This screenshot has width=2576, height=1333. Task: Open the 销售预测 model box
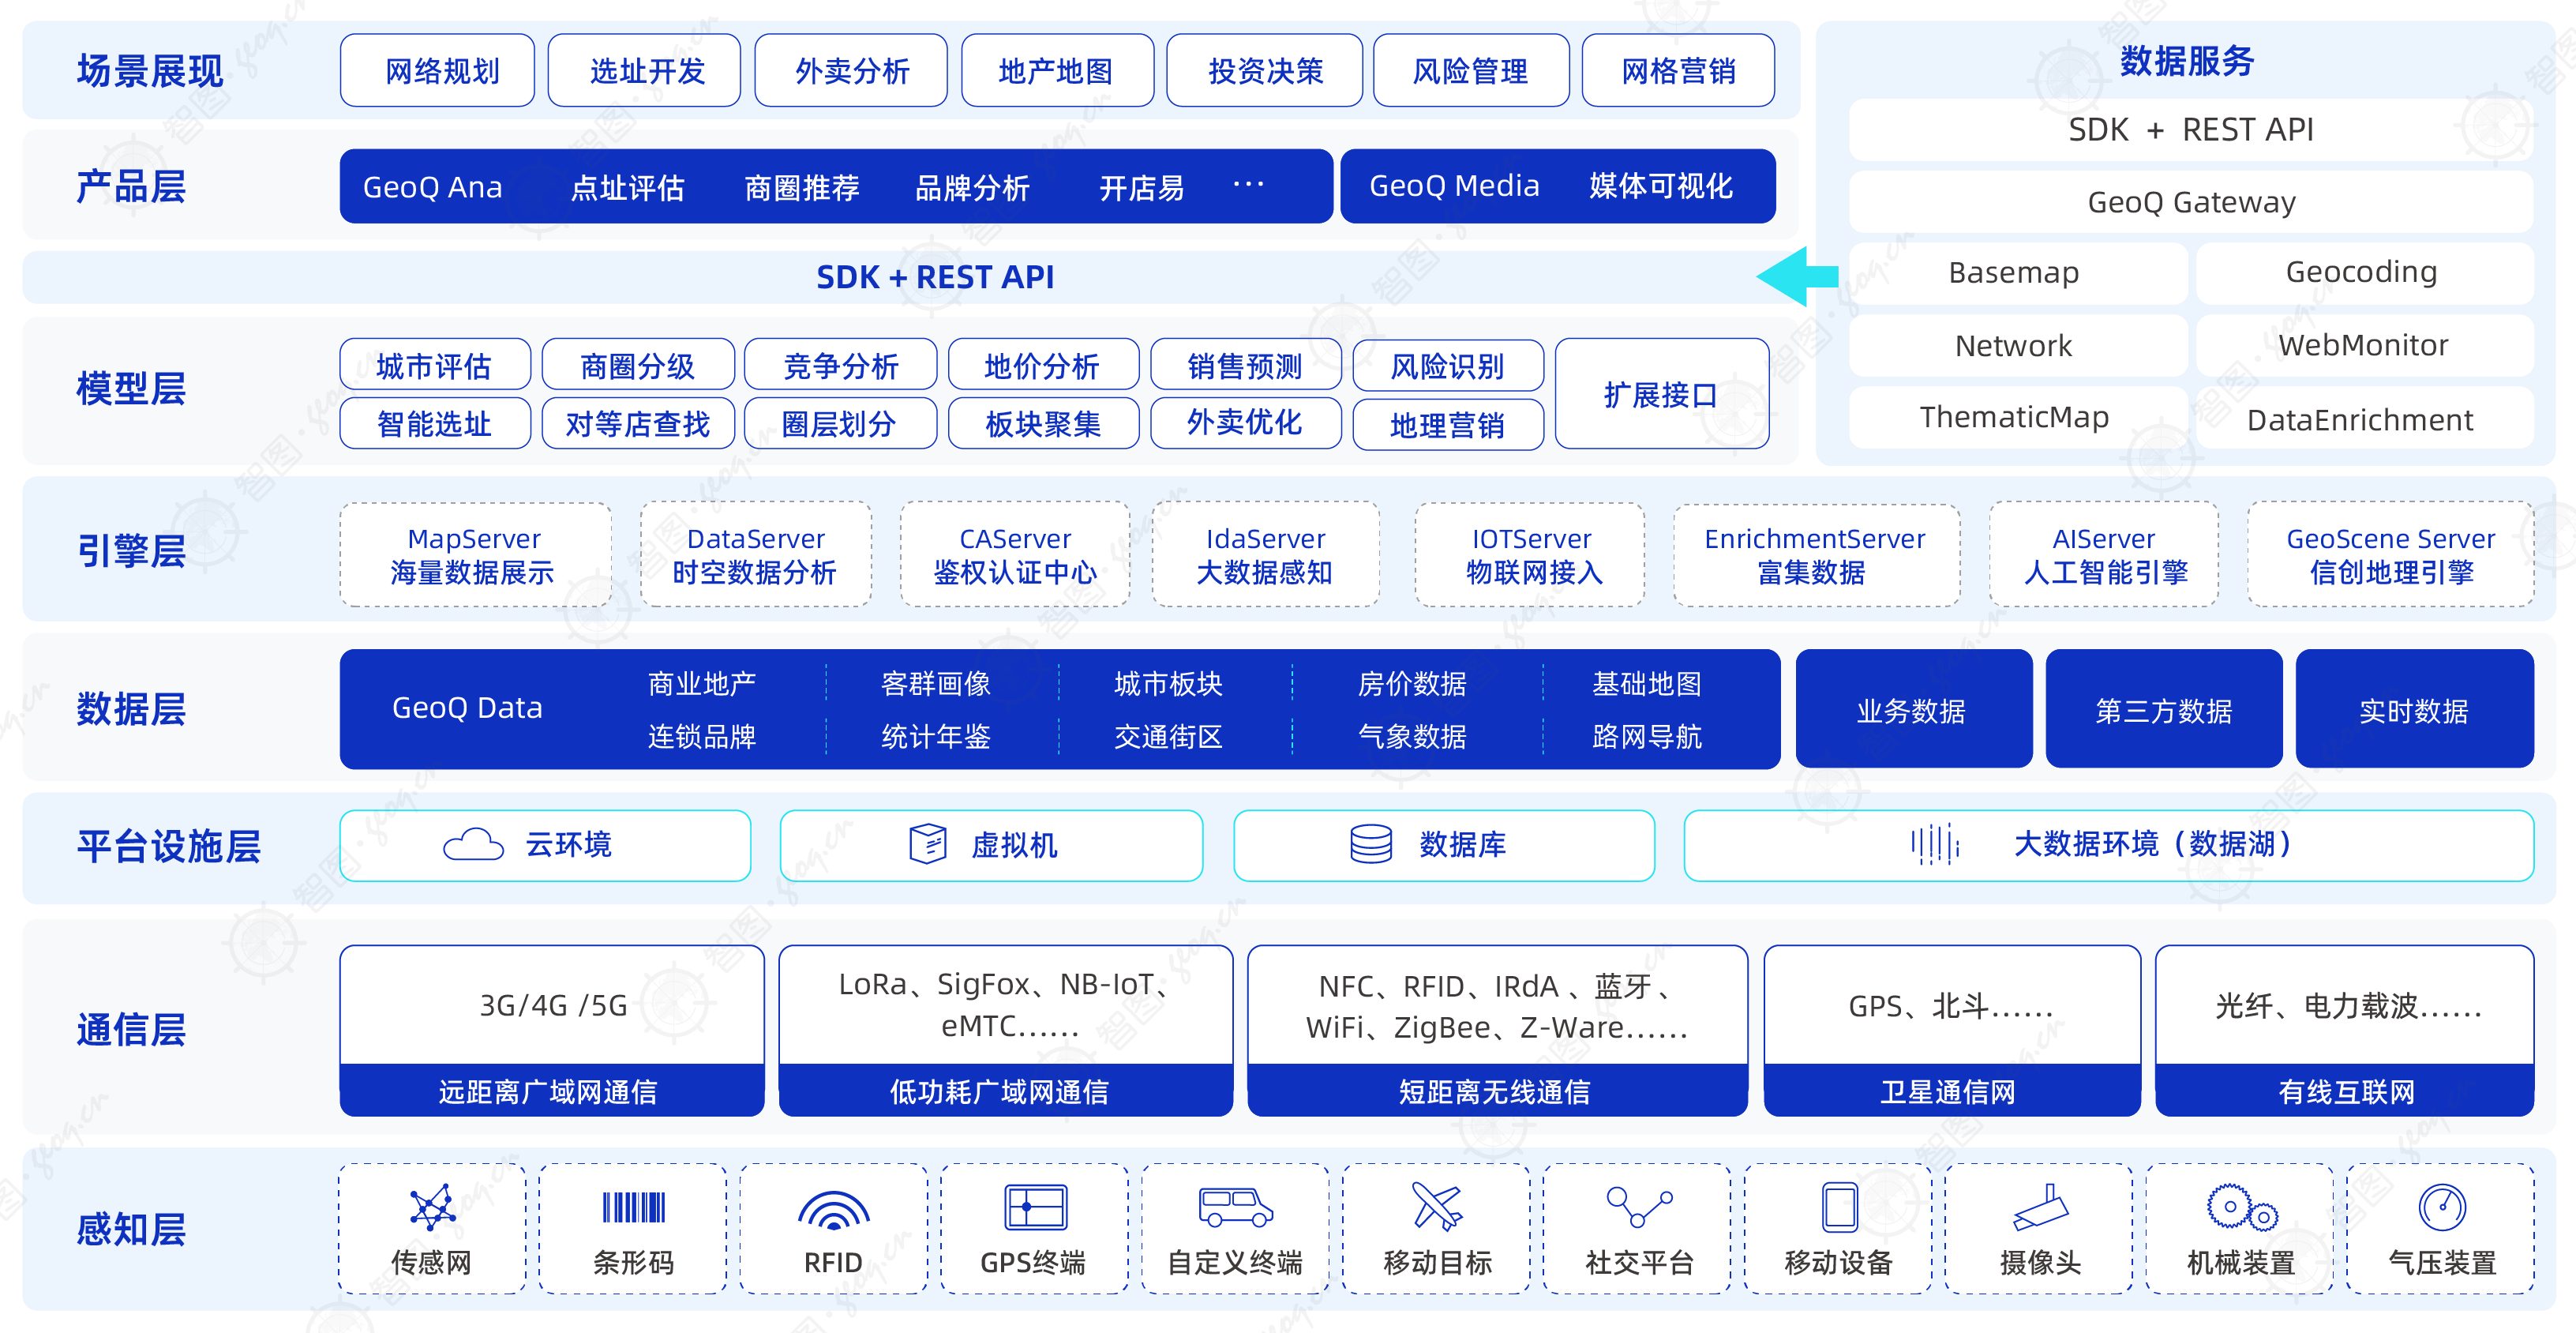(1246, 365)
